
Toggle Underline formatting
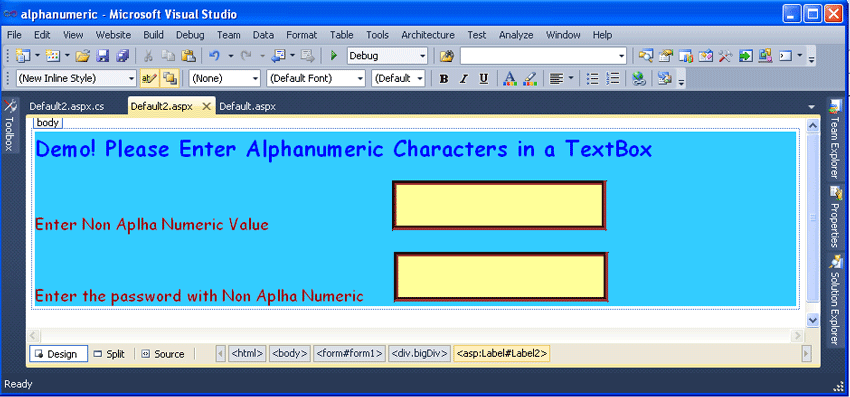[x=484, y=79]
